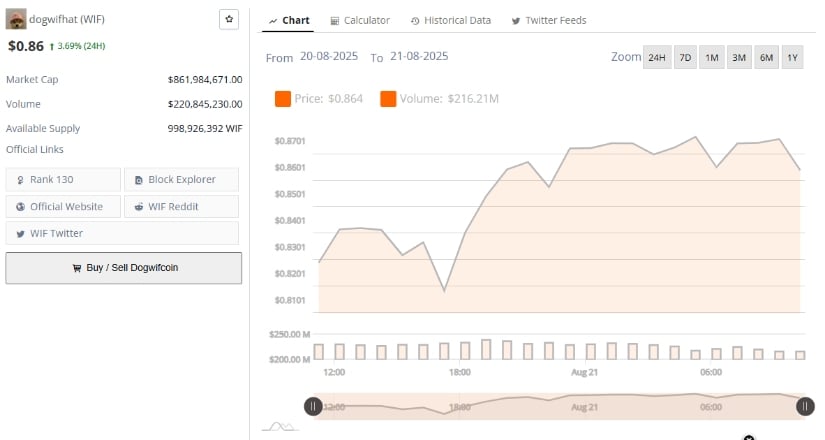Click the clock icon beside Historical Data

[415, 21]
